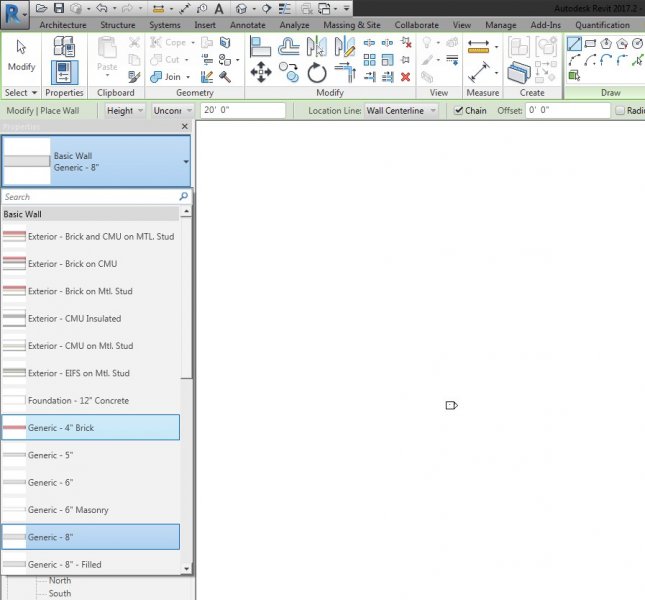Viewport: 645px width, 600px height.
Task: Click the Open folder icon in quick access toolbar
Action: tap(41, 8)
